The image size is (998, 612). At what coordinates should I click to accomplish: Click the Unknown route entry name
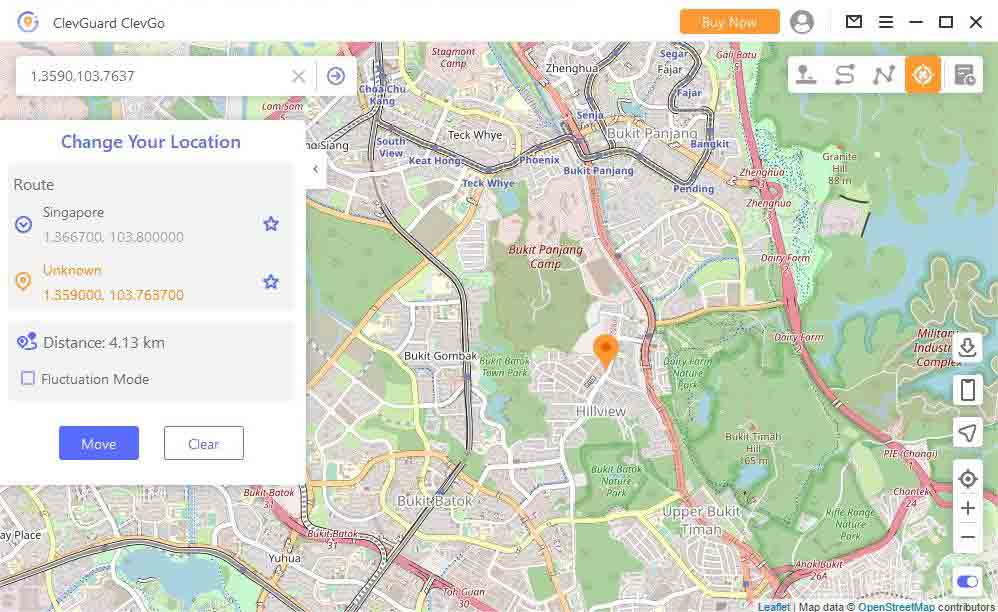(72, 270)
